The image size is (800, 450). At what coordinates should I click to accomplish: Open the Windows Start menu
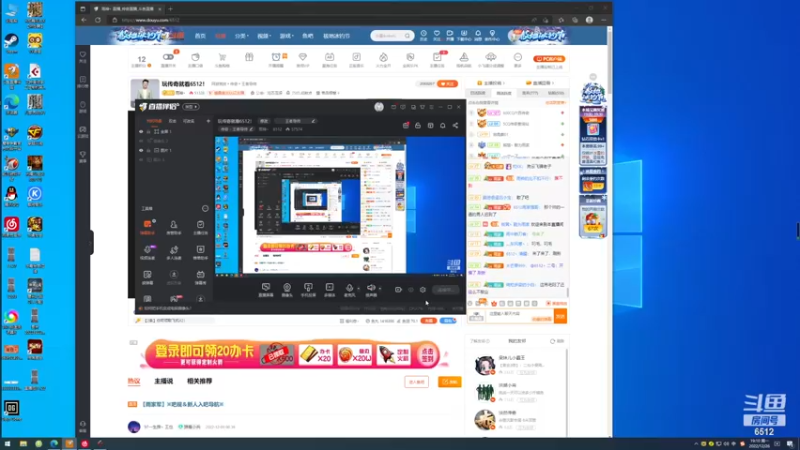pyautogui.click(x=7, y=444)
